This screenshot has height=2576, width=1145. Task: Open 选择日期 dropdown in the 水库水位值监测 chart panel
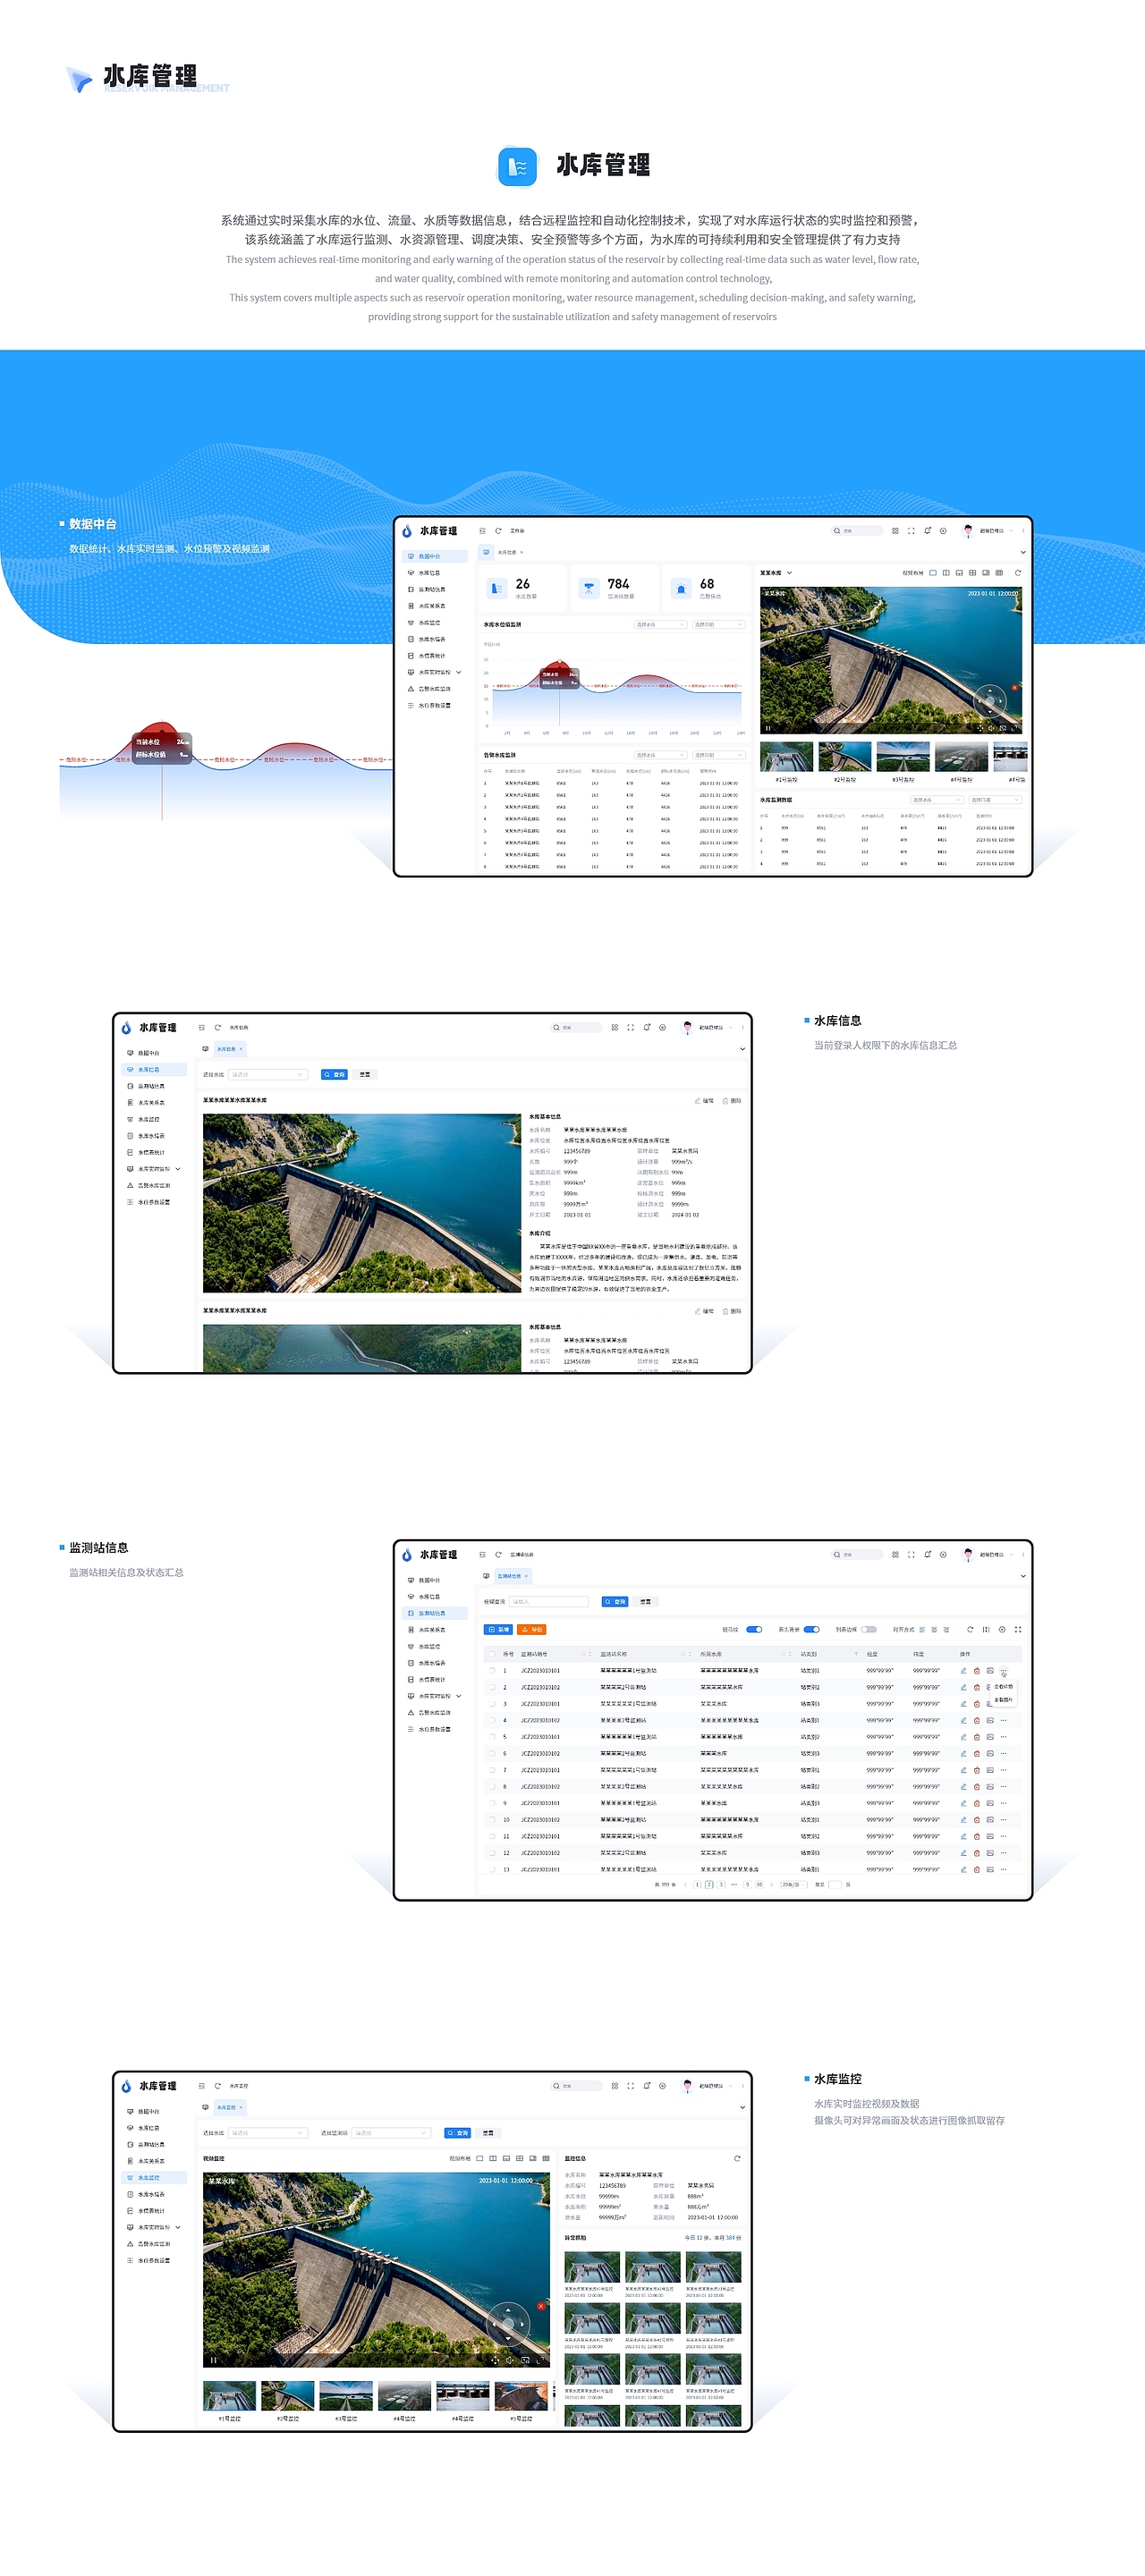point(719,625)
